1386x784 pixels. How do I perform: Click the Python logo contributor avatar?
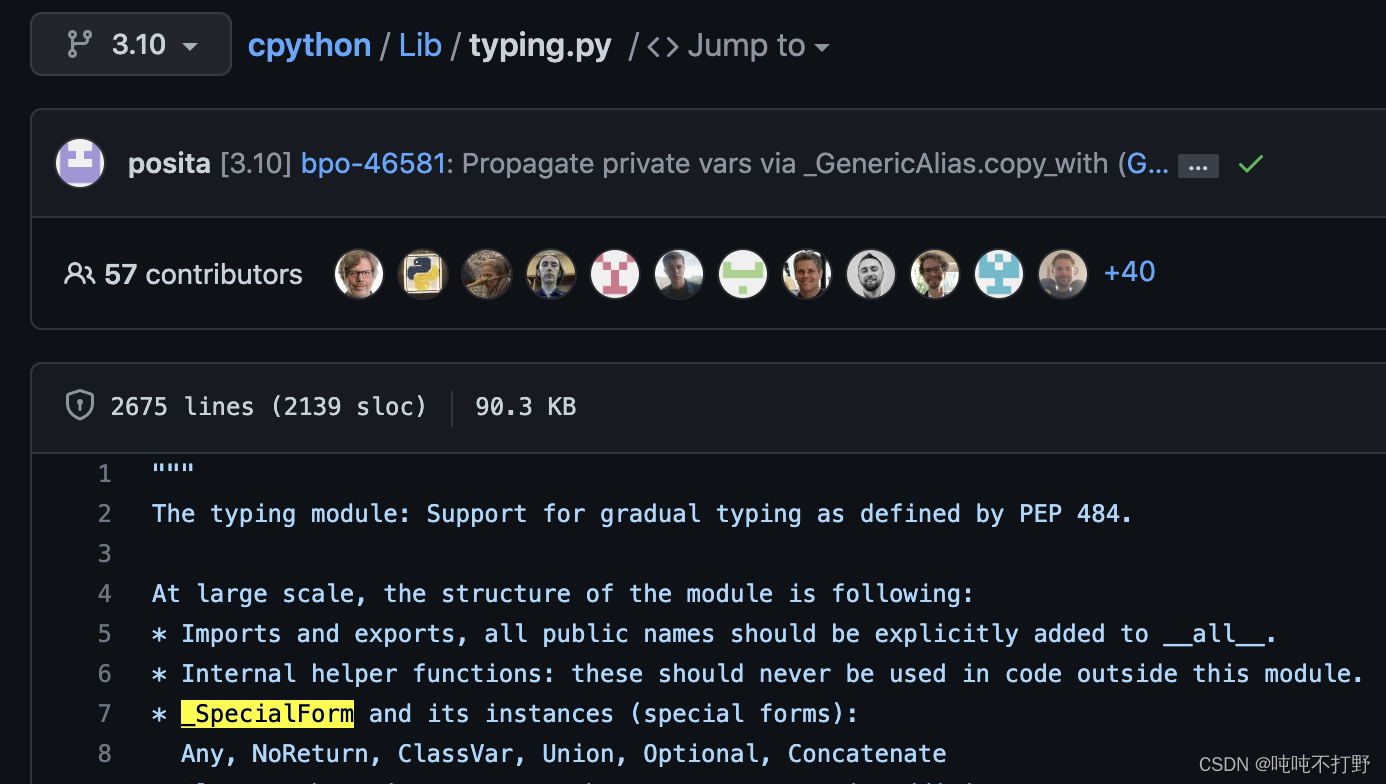click(423, 273)
